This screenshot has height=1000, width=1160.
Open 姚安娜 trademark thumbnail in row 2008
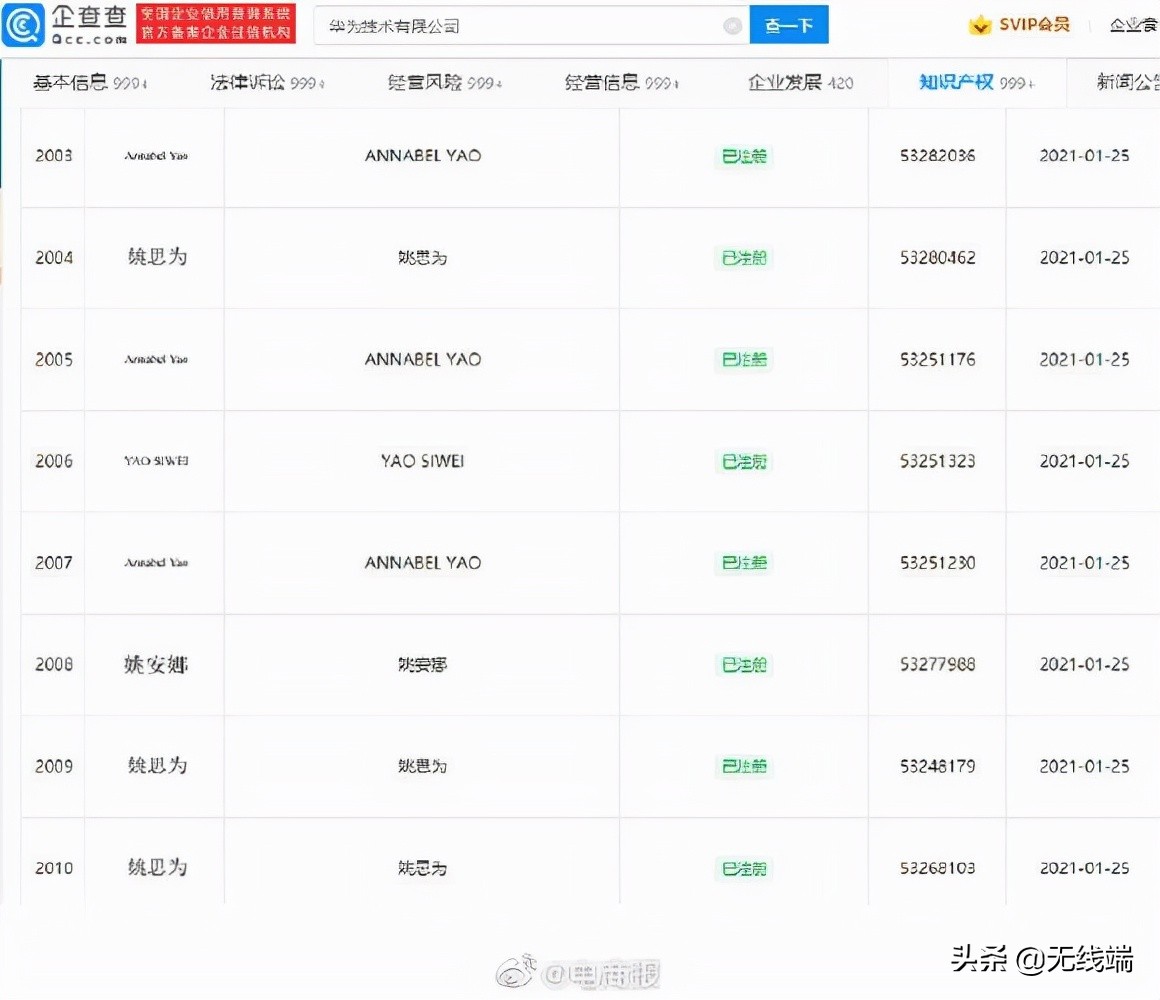156,664
